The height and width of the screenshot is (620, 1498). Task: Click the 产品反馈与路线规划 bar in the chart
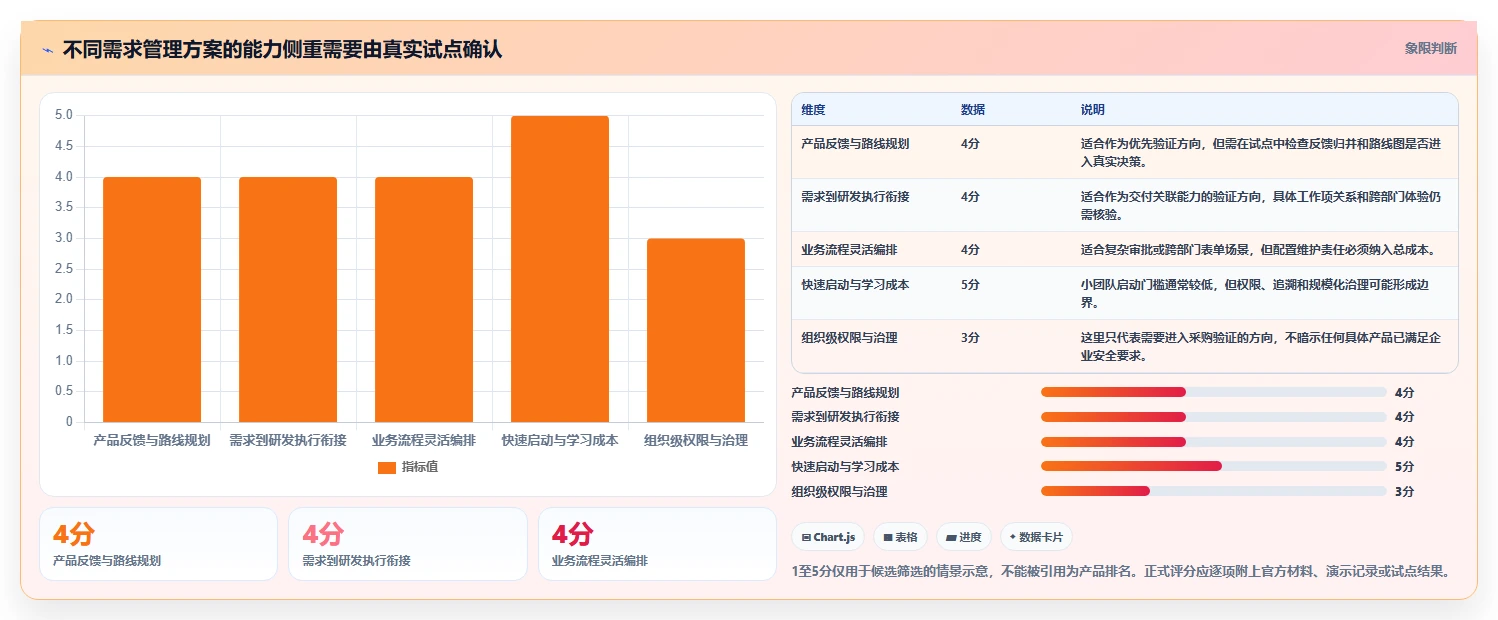[152, 300]
